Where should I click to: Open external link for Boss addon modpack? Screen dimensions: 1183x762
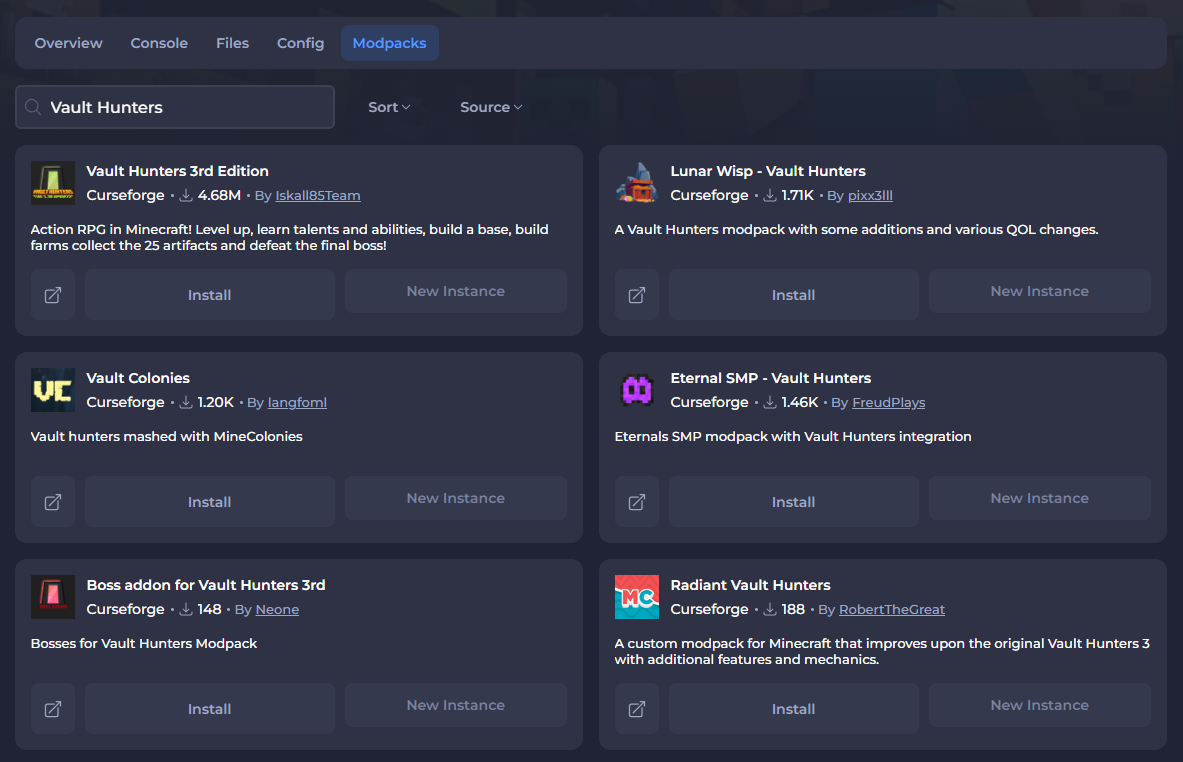click(x=53, y=709)
